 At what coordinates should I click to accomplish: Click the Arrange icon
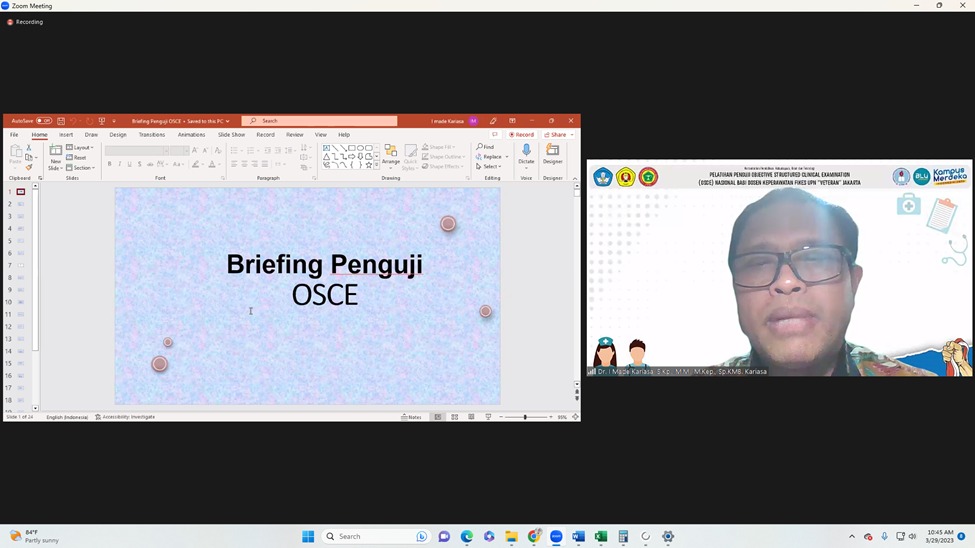(391, 152)
